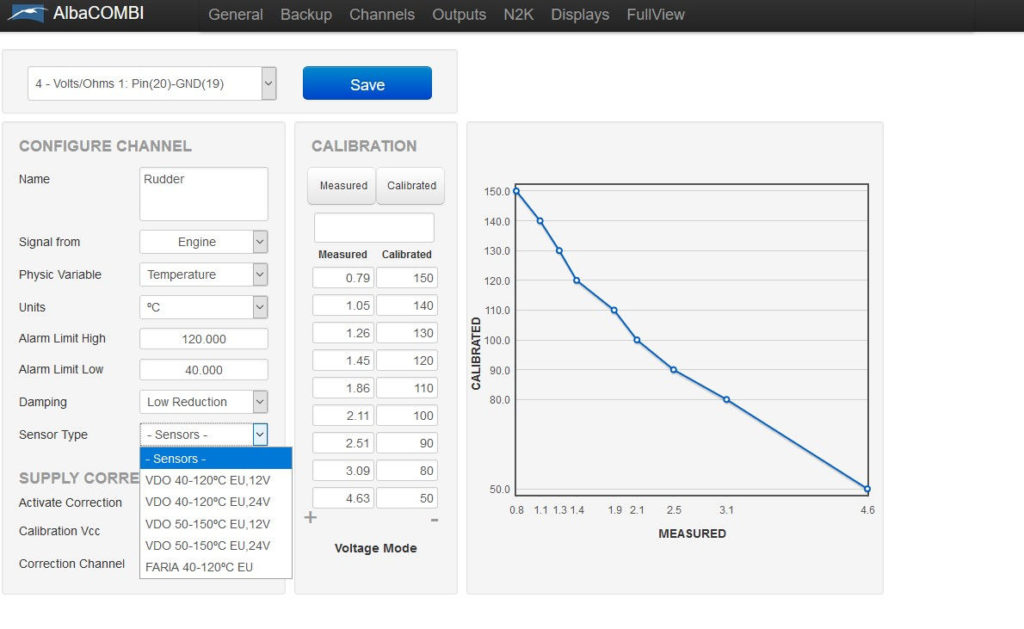Click the Activate Correction label
Screen dimensions: 1024x629
coord(71,502)
